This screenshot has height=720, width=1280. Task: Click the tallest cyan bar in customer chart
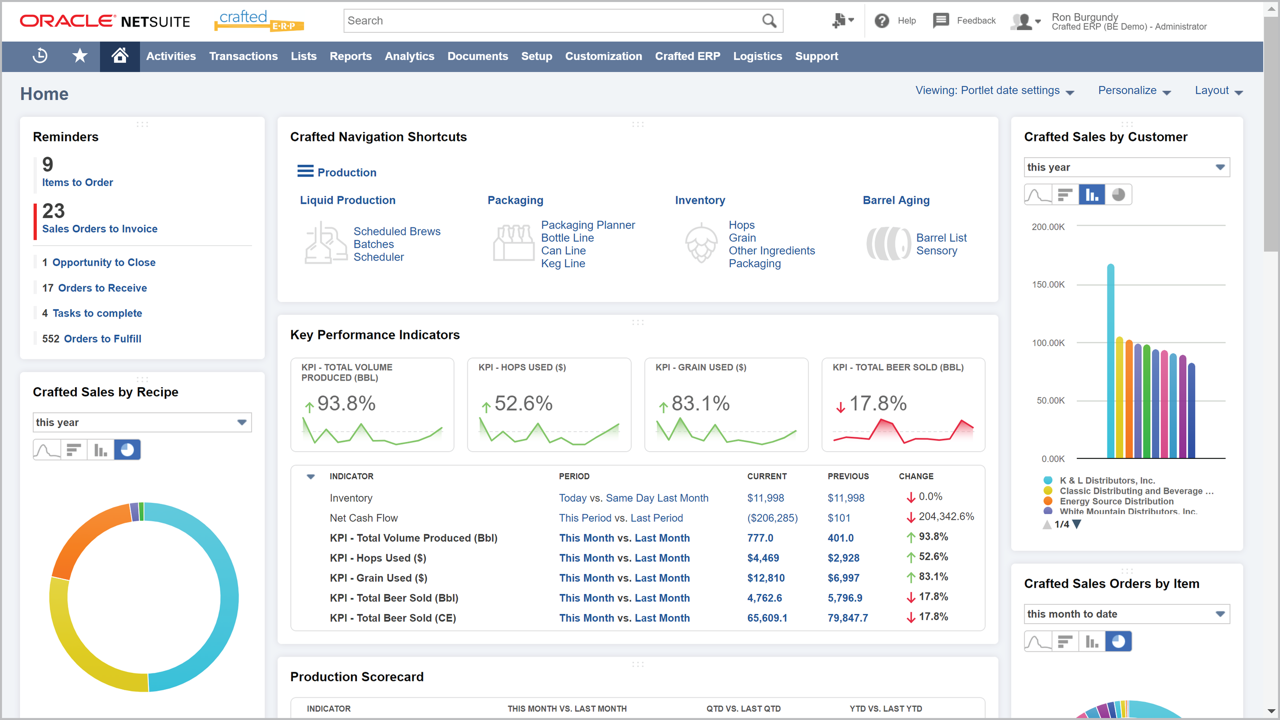tap(1111, 361)
